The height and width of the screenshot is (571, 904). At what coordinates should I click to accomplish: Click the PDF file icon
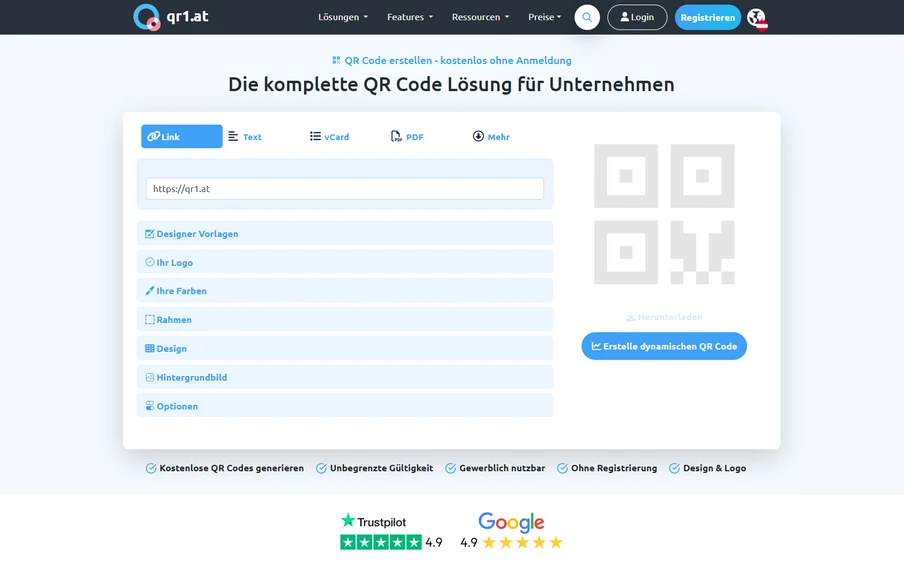(396, 137)
